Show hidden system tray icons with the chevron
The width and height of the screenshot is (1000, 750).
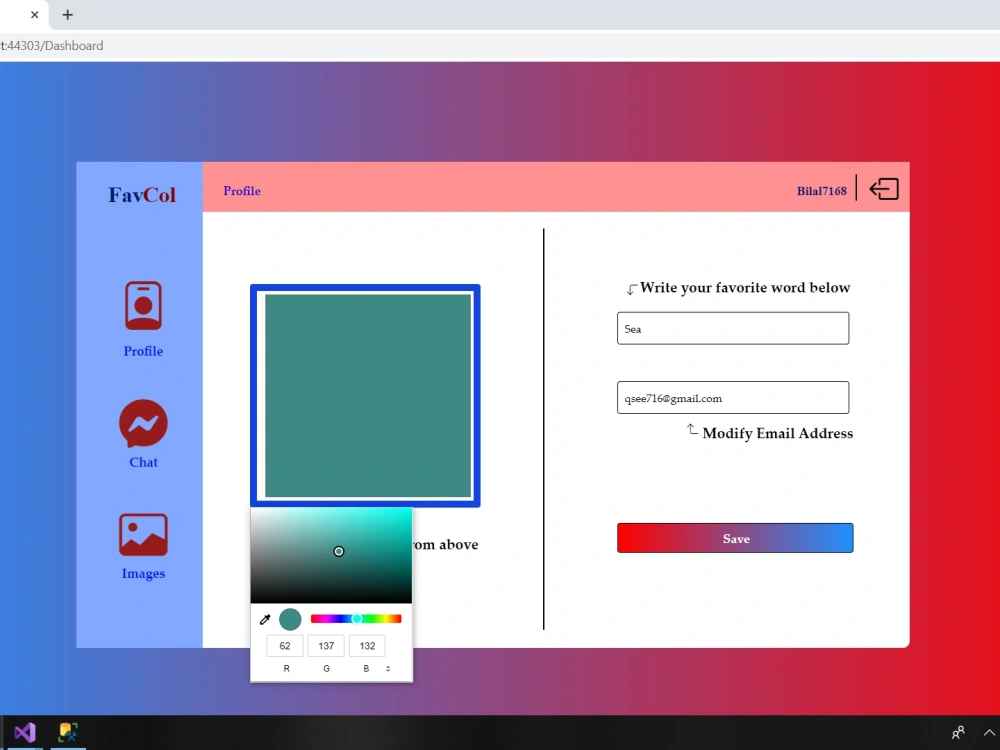(x=989, y=733)
